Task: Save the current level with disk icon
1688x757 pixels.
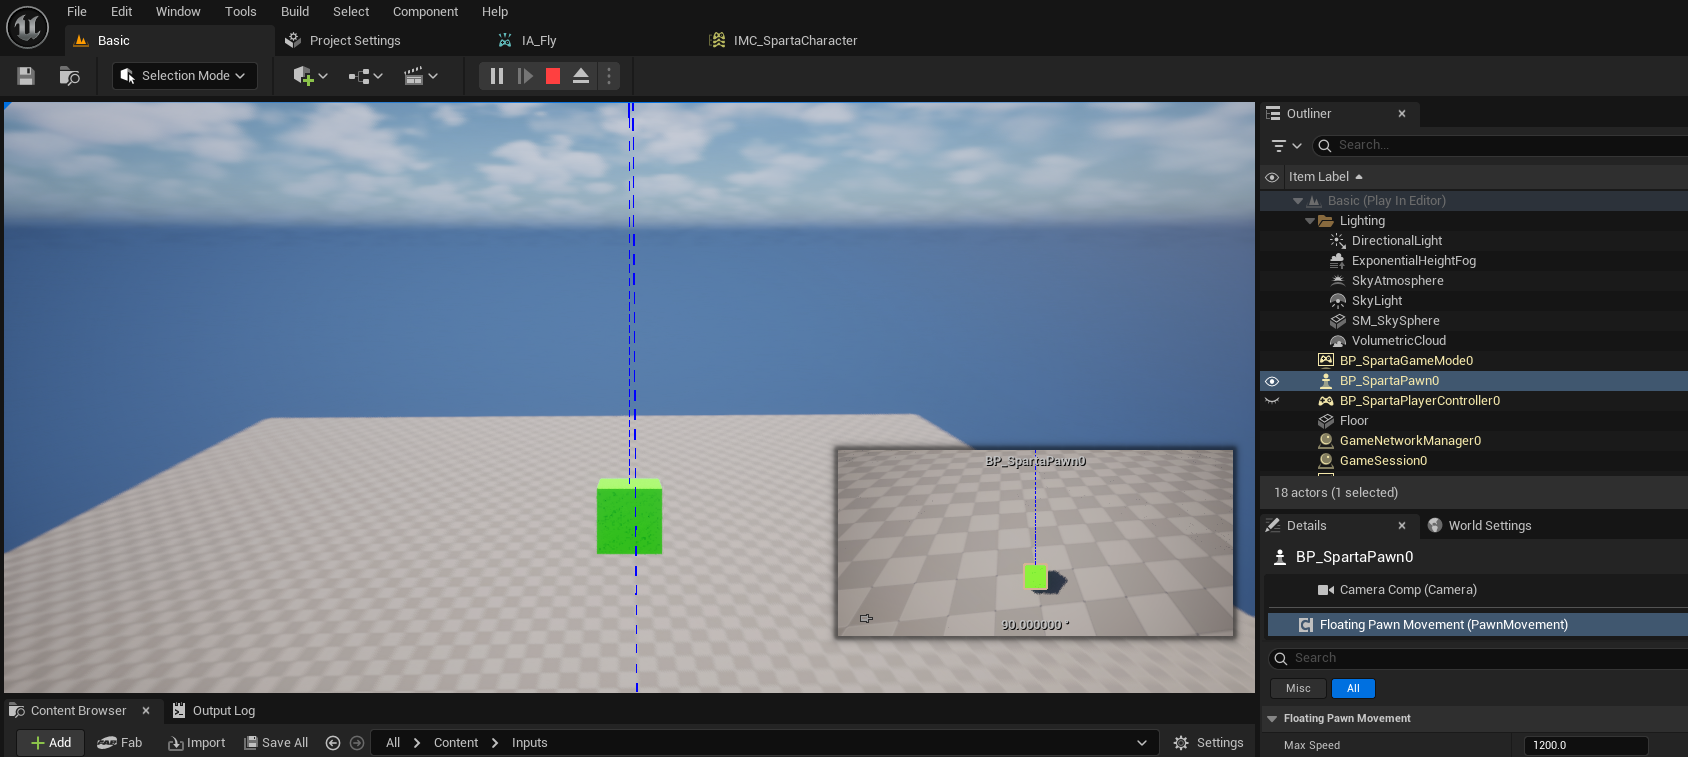Action: pyautogui.click(x=26, y=76)
